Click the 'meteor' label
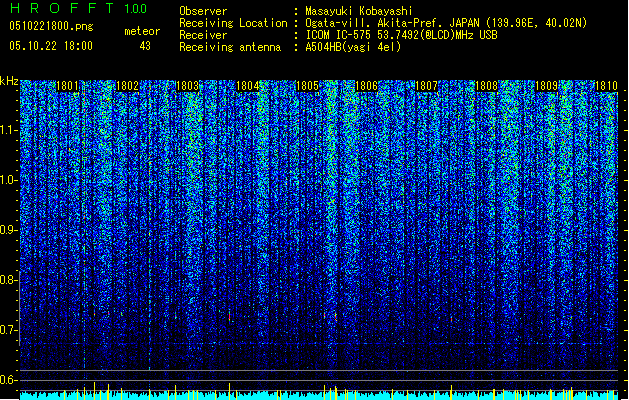 pyautogui.click(x=142, y=31)
